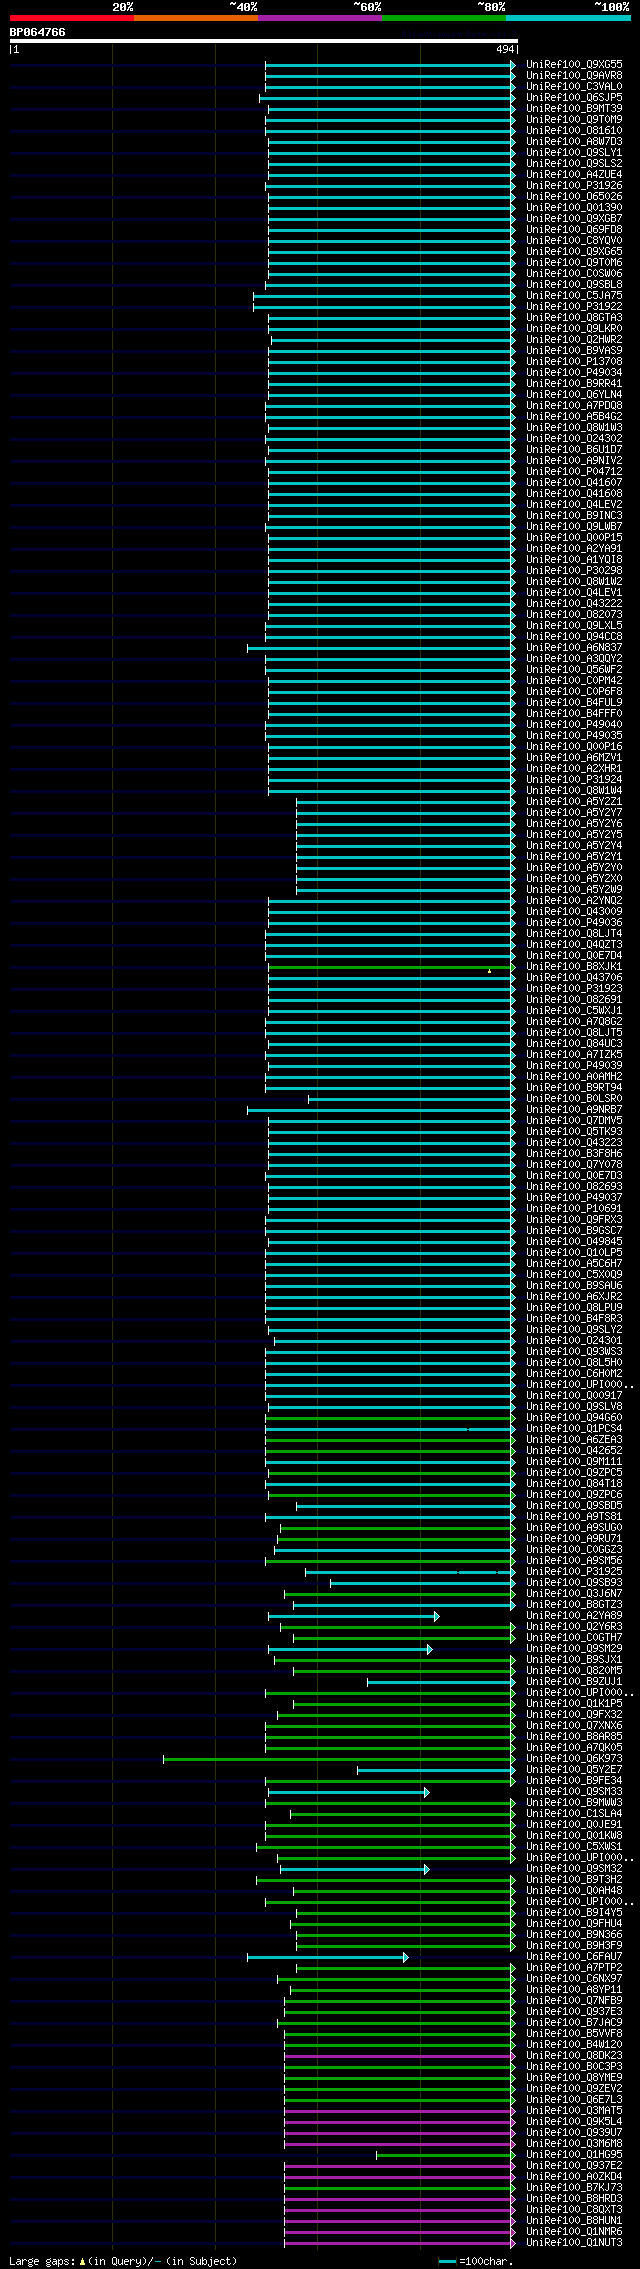This screenshot has height=2269, width=640.
Task: Click the green alignment bar for B8XJK1
Action: (x=391, y=967)
